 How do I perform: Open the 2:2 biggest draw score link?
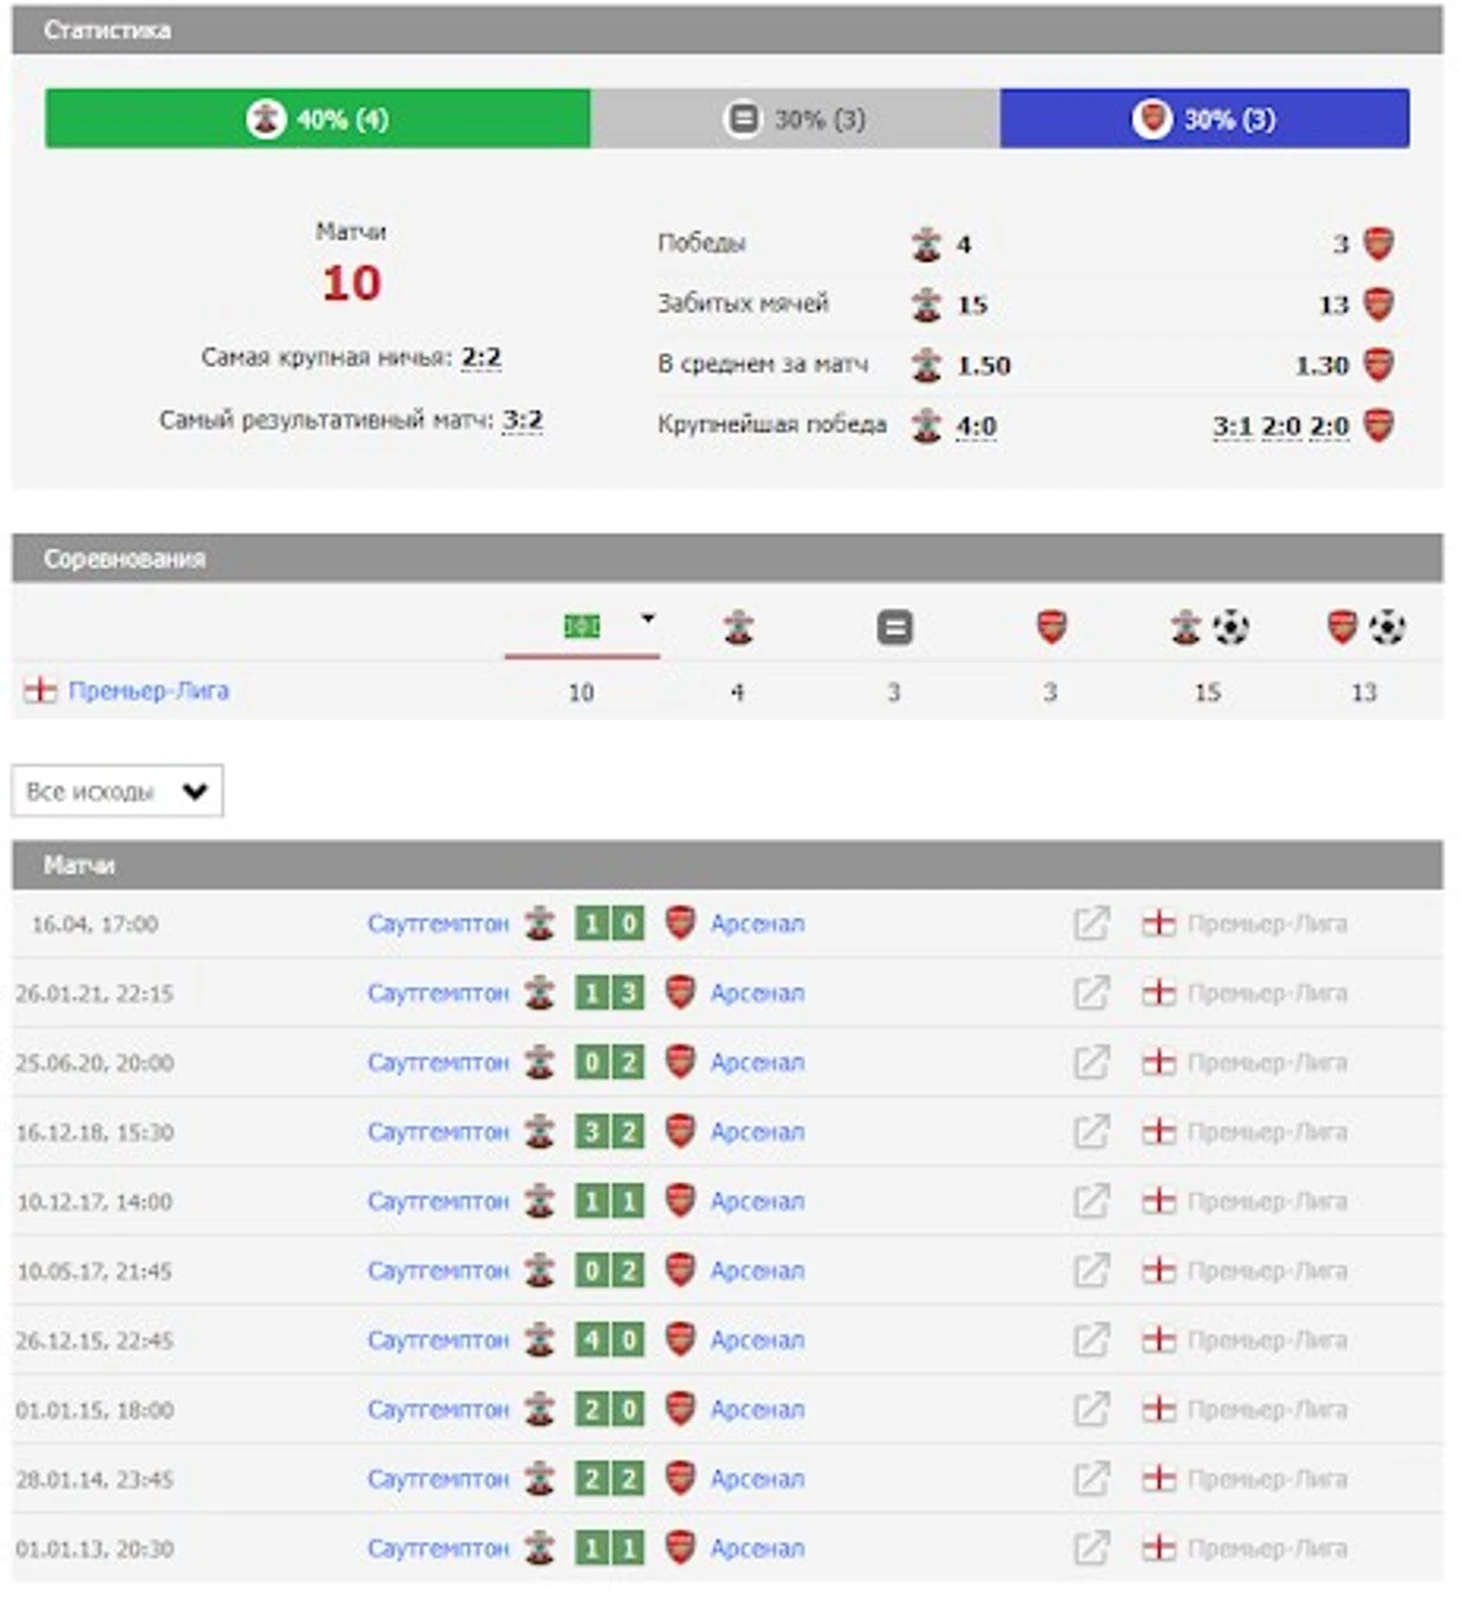click(481, 357)
